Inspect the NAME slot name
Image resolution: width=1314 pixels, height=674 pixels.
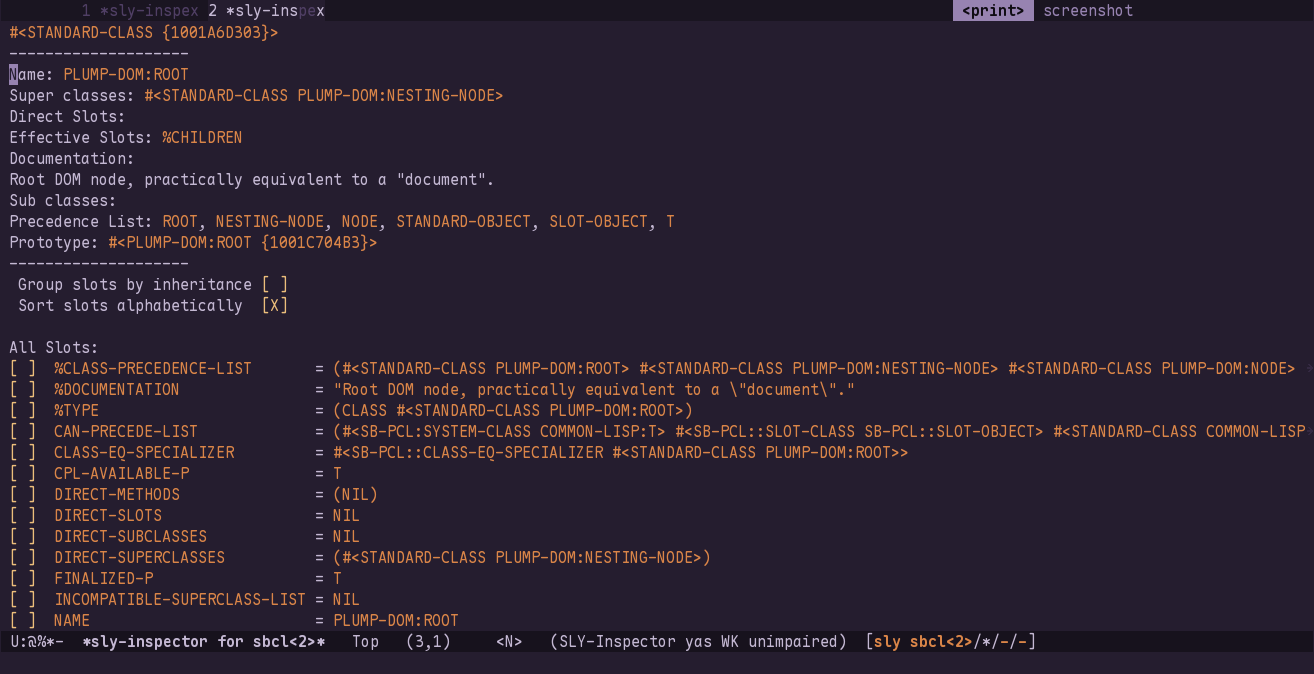point(72,621)
